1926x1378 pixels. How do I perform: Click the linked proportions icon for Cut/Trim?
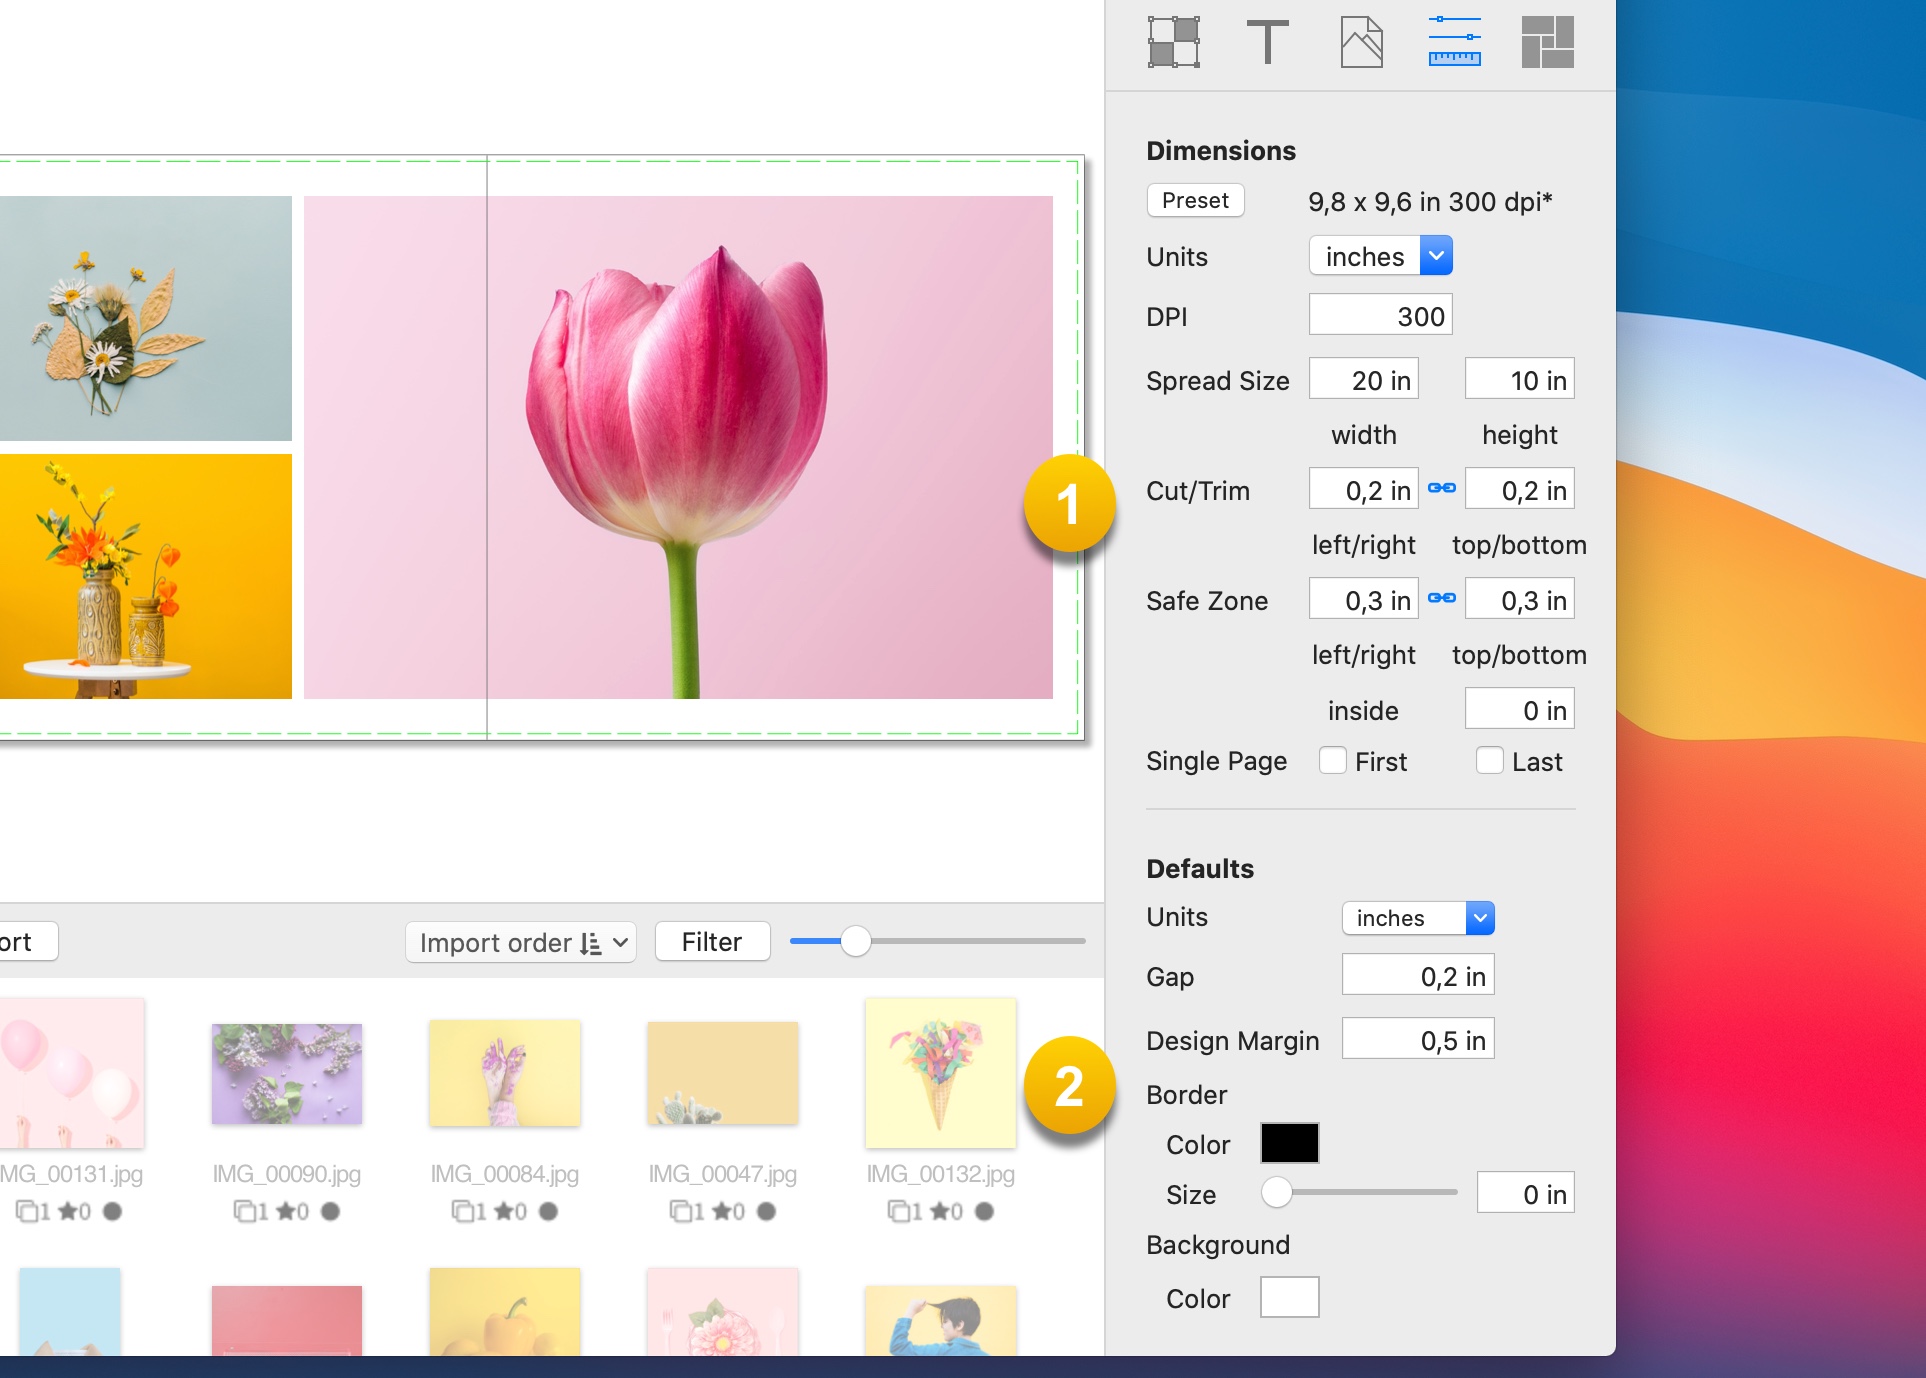click(1440, 489)
